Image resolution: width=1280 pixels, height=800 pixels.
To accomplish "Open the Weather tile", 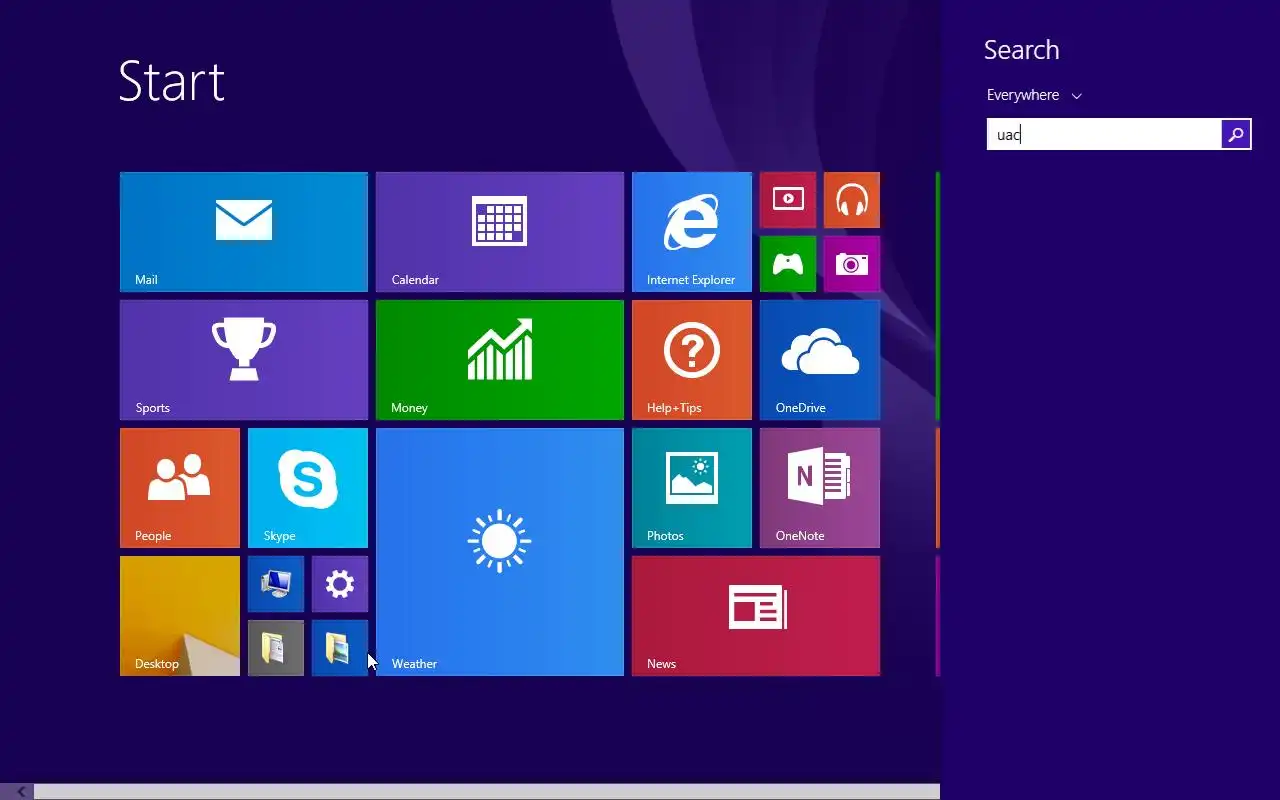I will click(x=500, y=552).
